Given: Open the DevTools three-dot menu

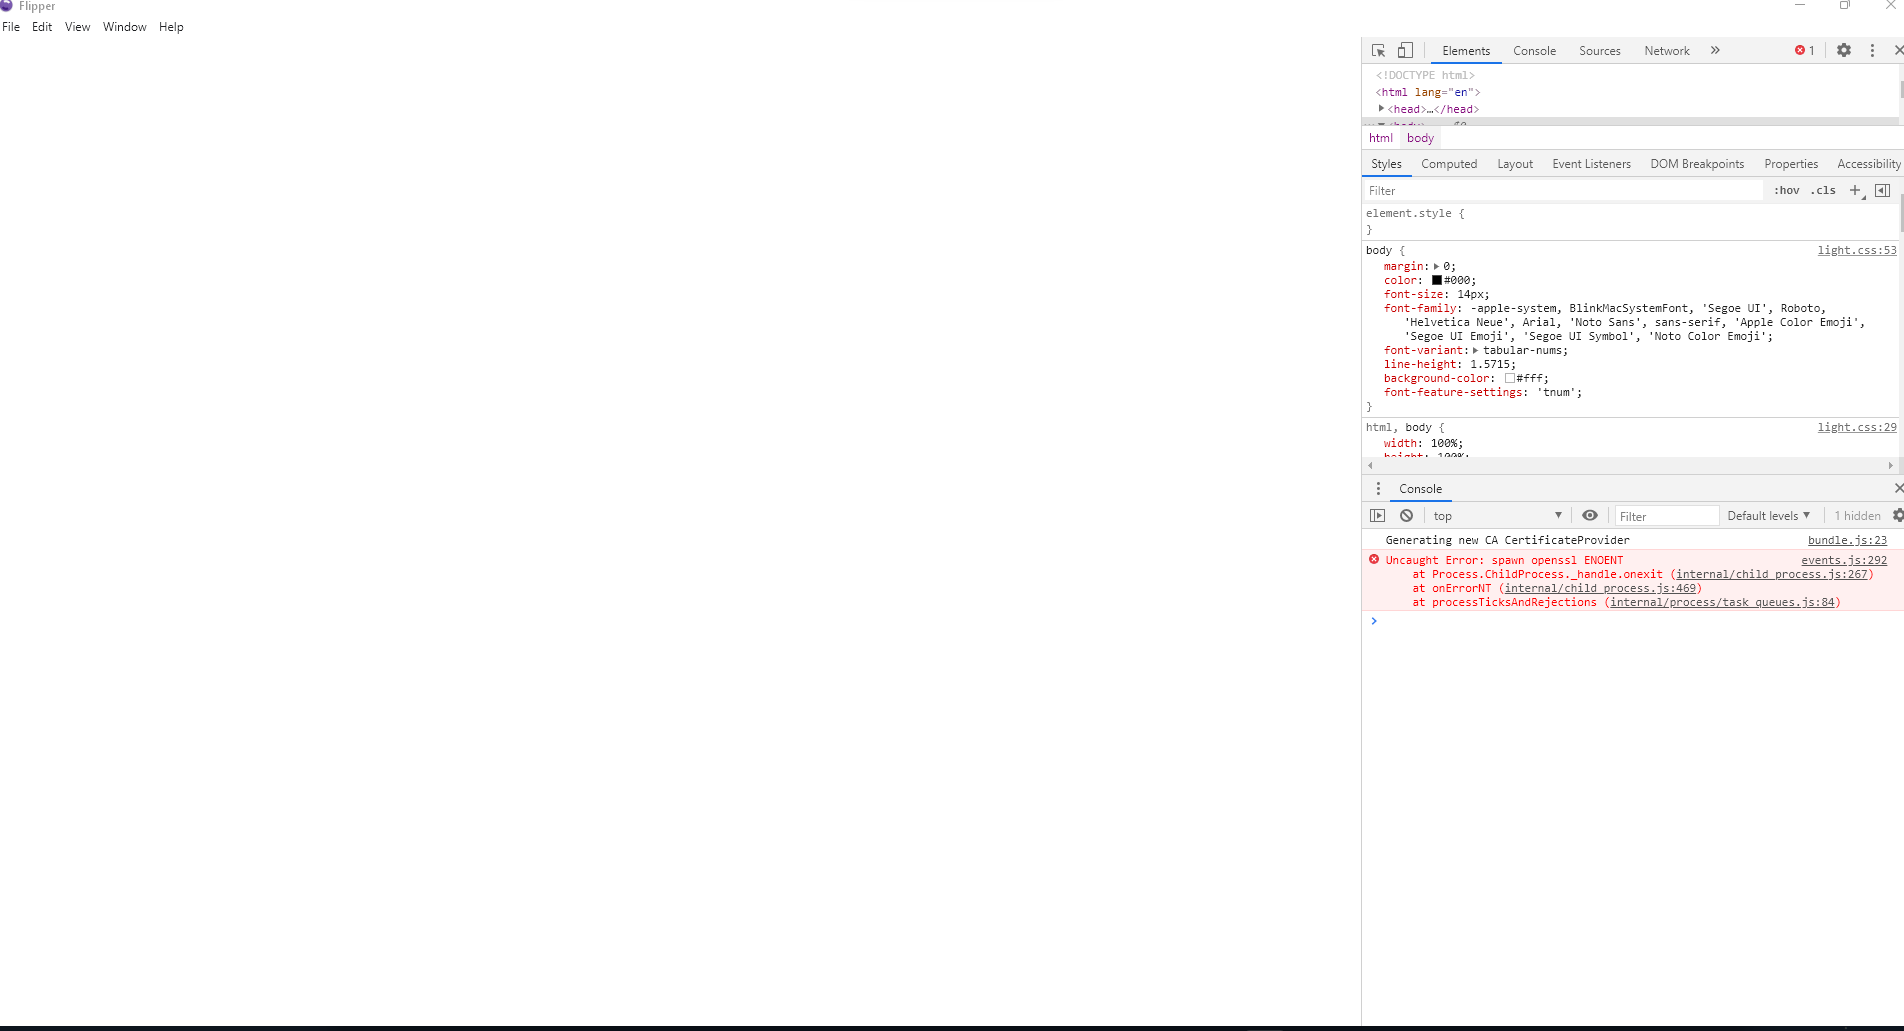Looking at the screenshot, I should coord(1871,50).
